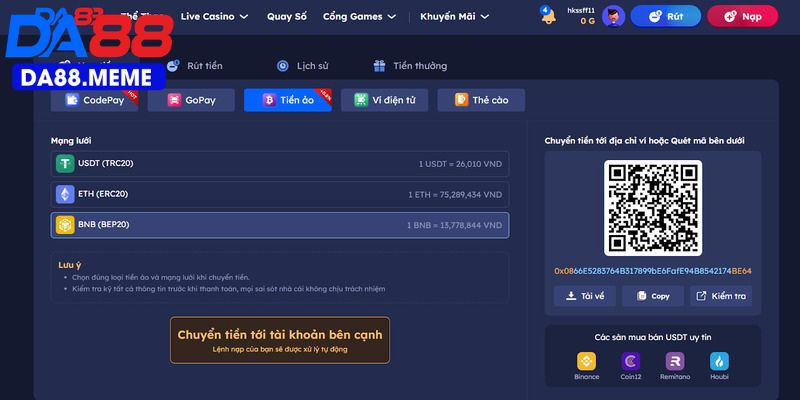Screen dimensions: 800x400
Task: Click the Tiền thưởng gift icon
Action: coord(379,66)
